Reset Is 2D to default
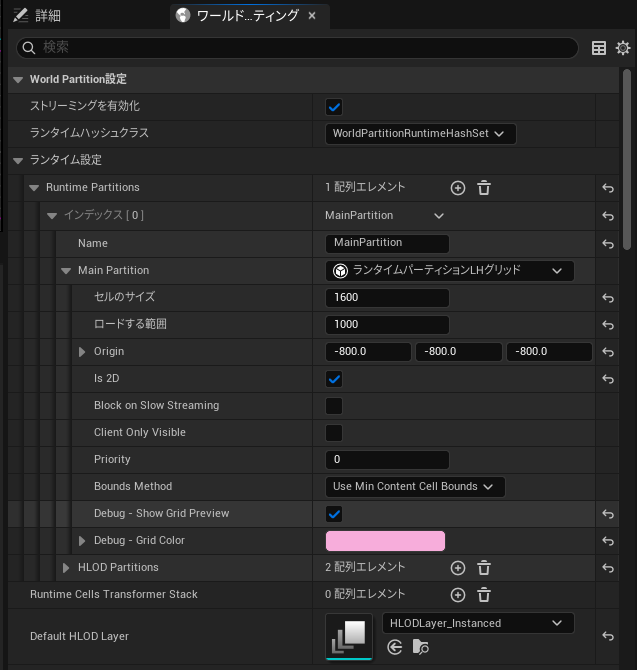The image size is (637, 670). (608, 379)
